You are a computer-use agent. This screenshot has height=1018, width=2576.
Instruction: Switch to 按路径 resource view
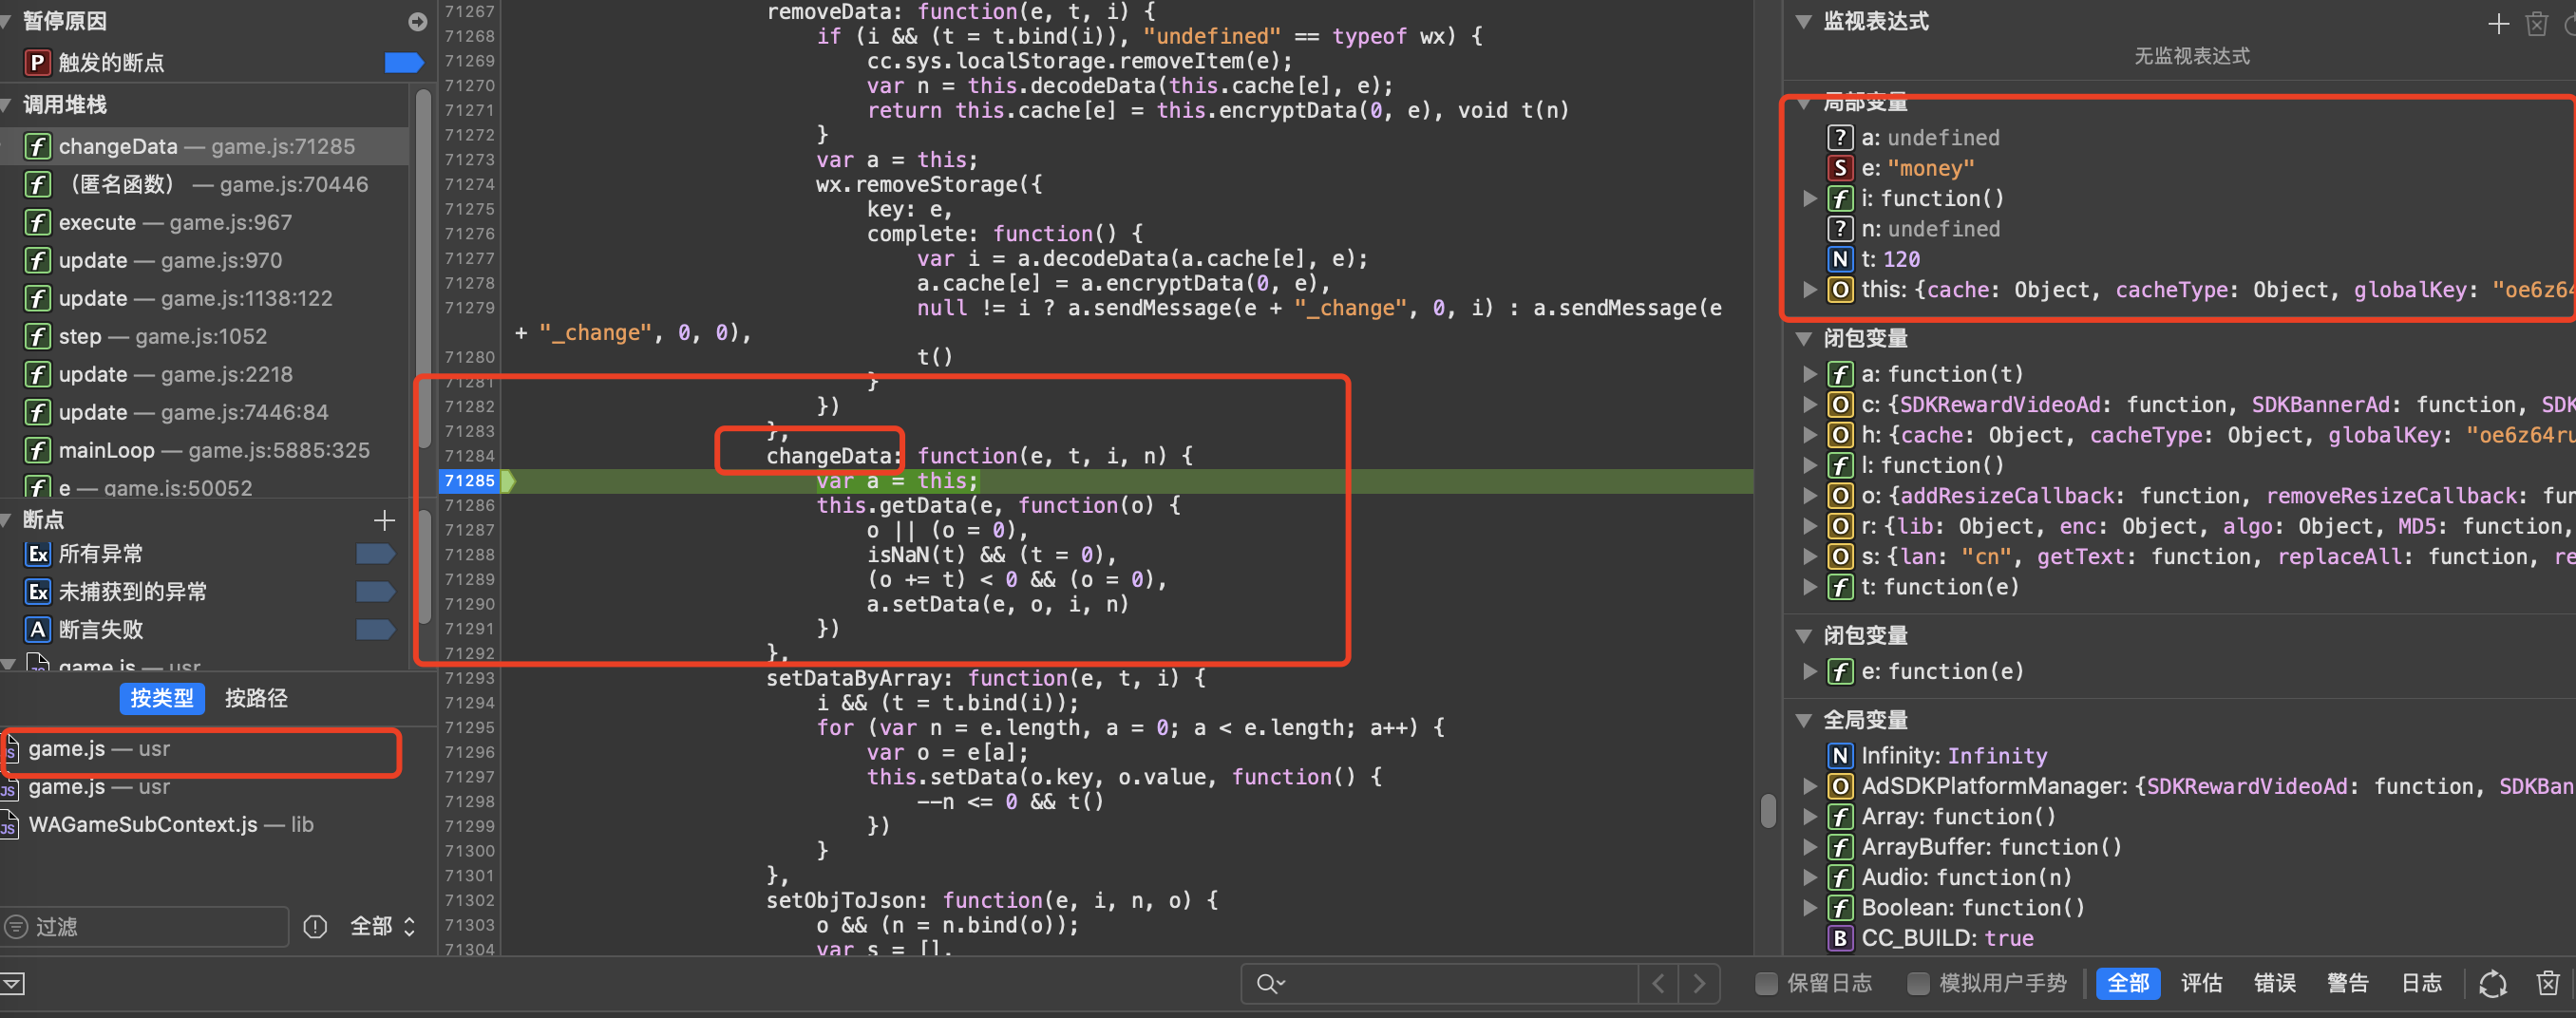pyautogui.click(x=256, y=699)
